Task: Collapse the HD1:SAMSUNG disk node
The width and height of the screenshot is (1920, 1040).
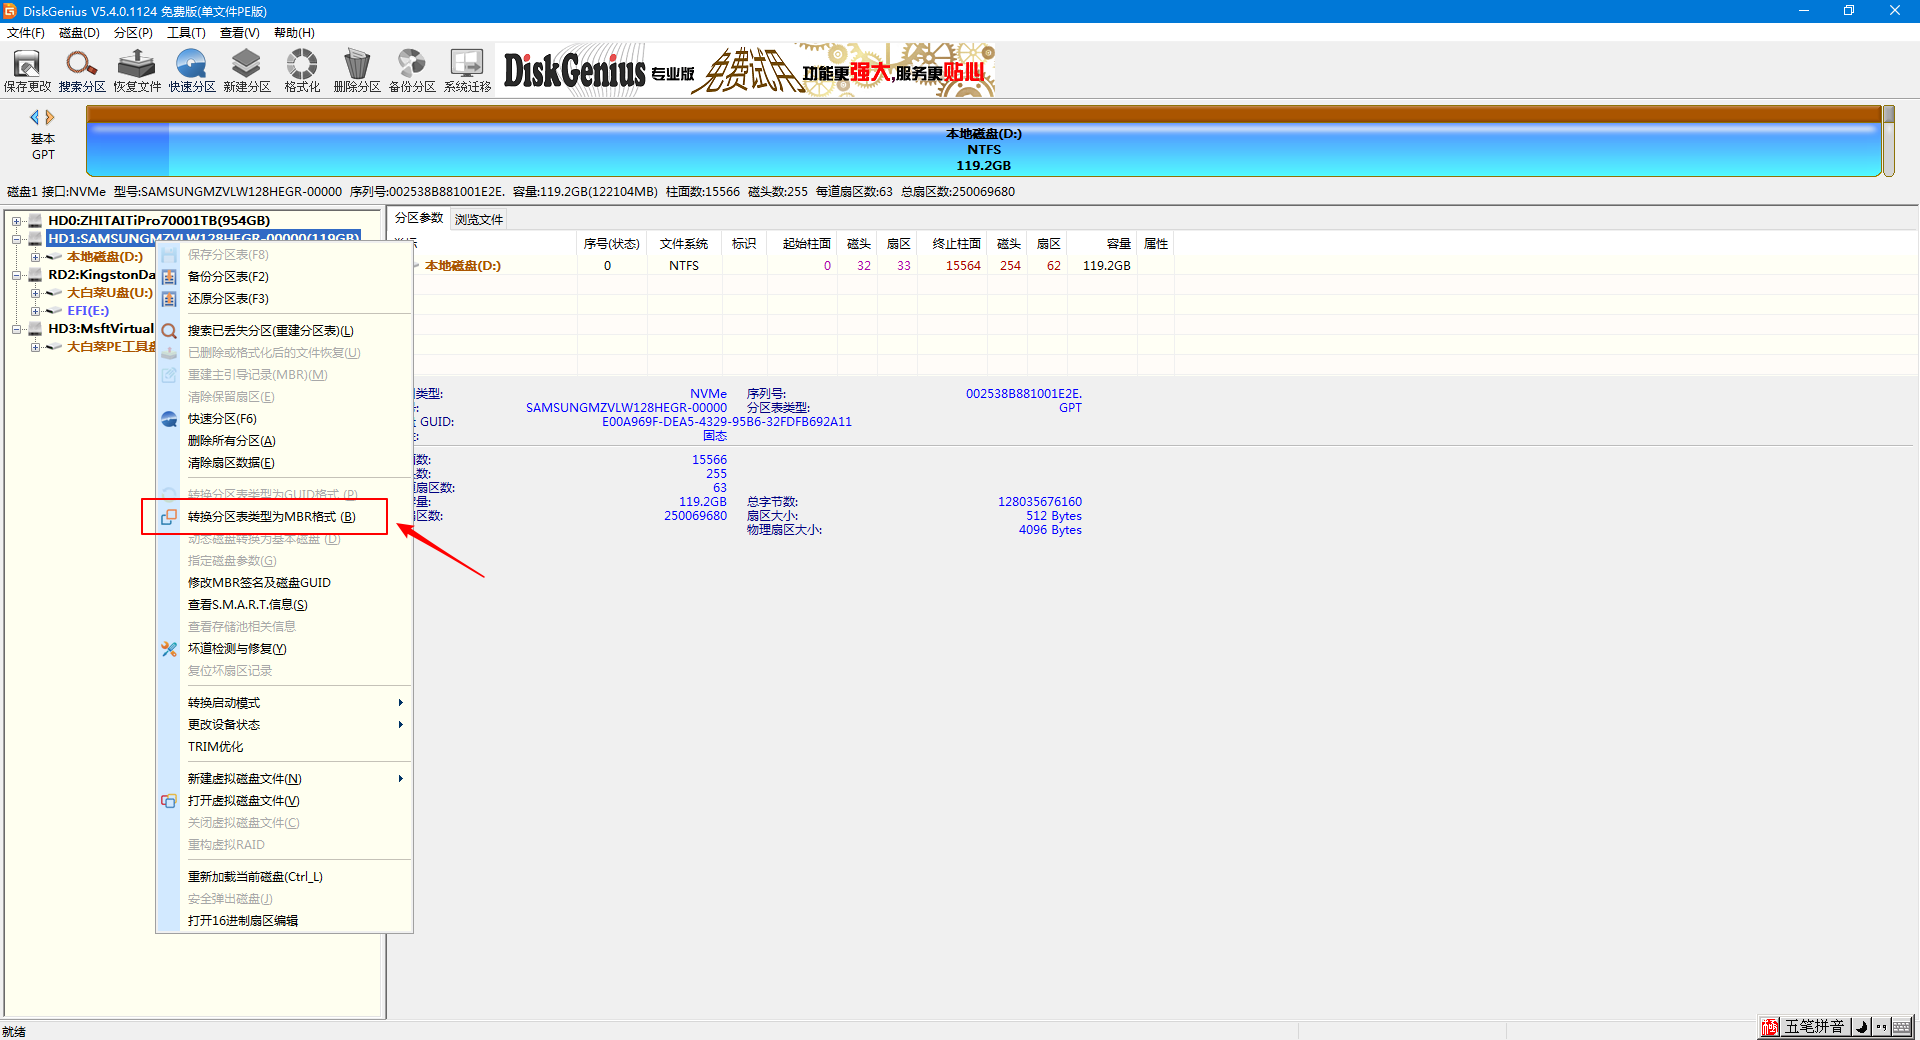Action: point(17,239)
